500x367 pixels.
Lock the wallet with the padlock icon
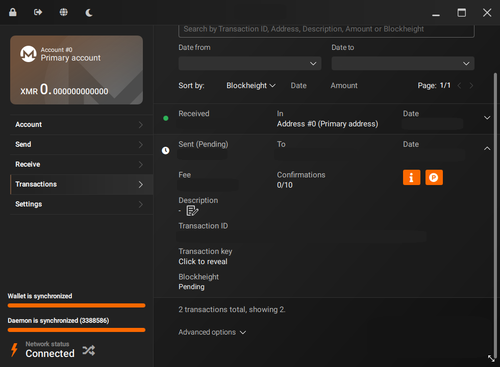coord(13,12)
